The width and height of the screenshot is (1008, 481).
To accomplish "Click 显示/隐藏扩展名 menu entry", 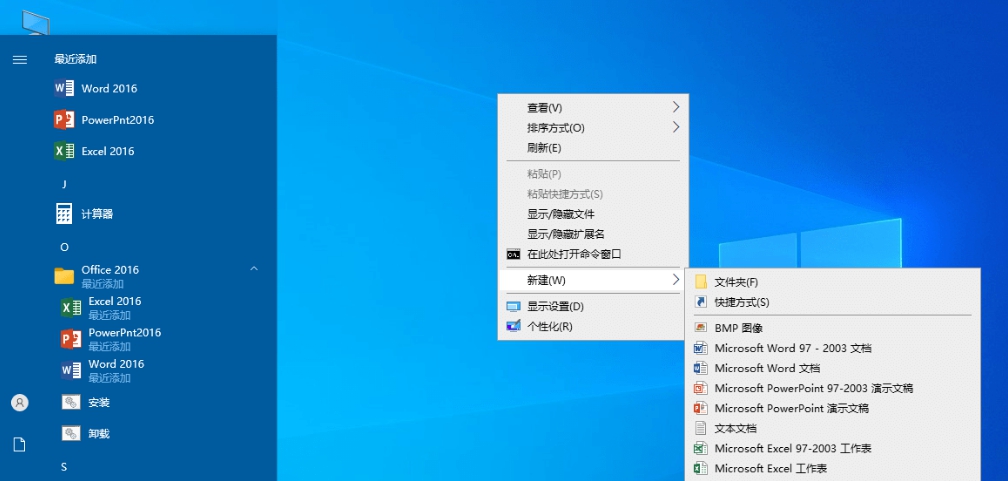I will (593, 234).
